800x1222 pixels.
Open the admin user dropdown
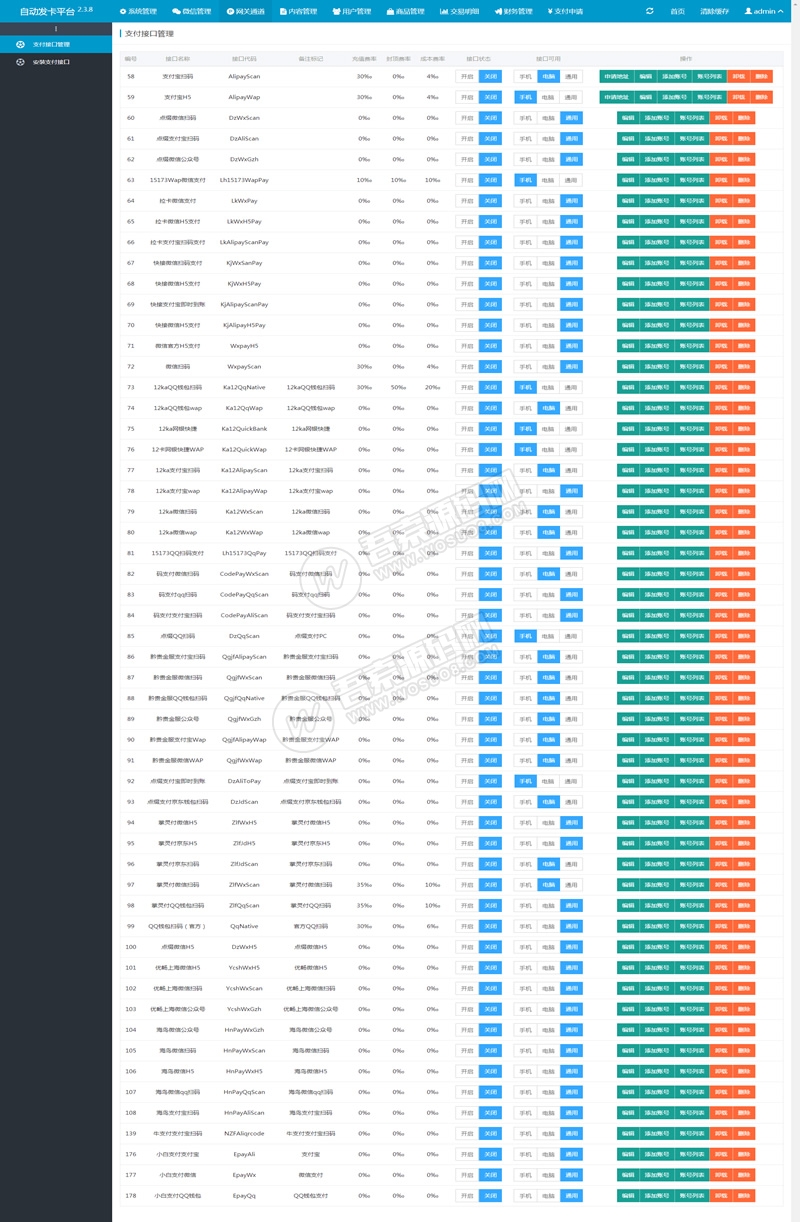[x=763, y=11]
